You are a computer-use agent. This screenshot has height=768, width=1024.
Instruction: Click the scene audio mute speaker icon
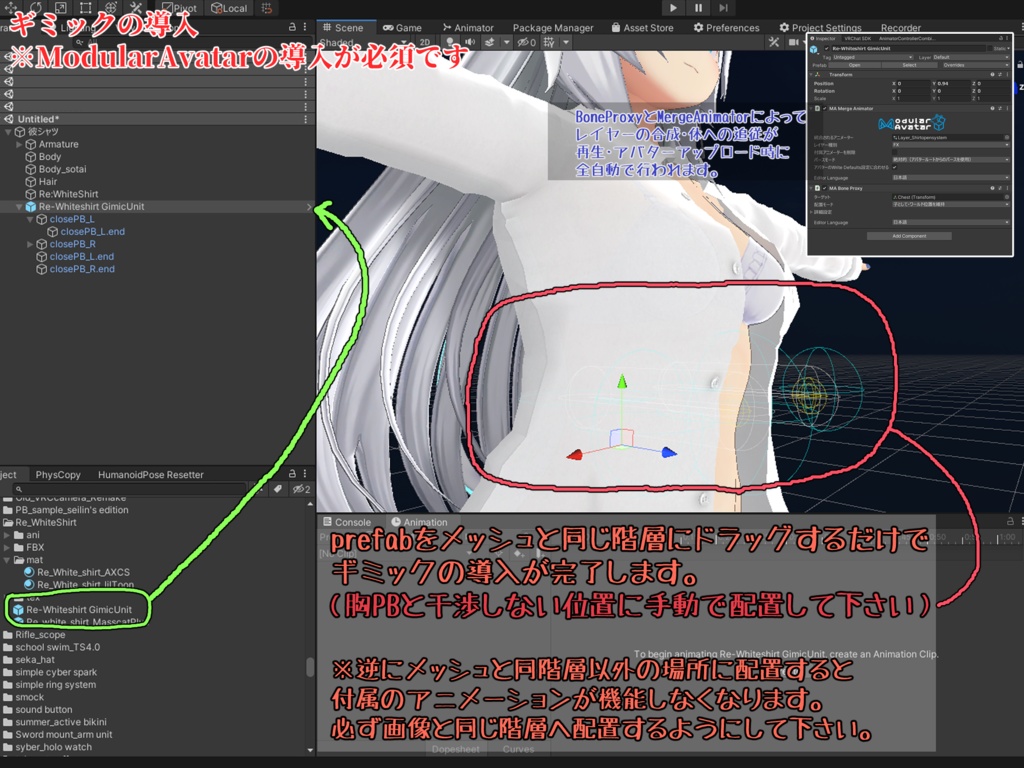470,42
